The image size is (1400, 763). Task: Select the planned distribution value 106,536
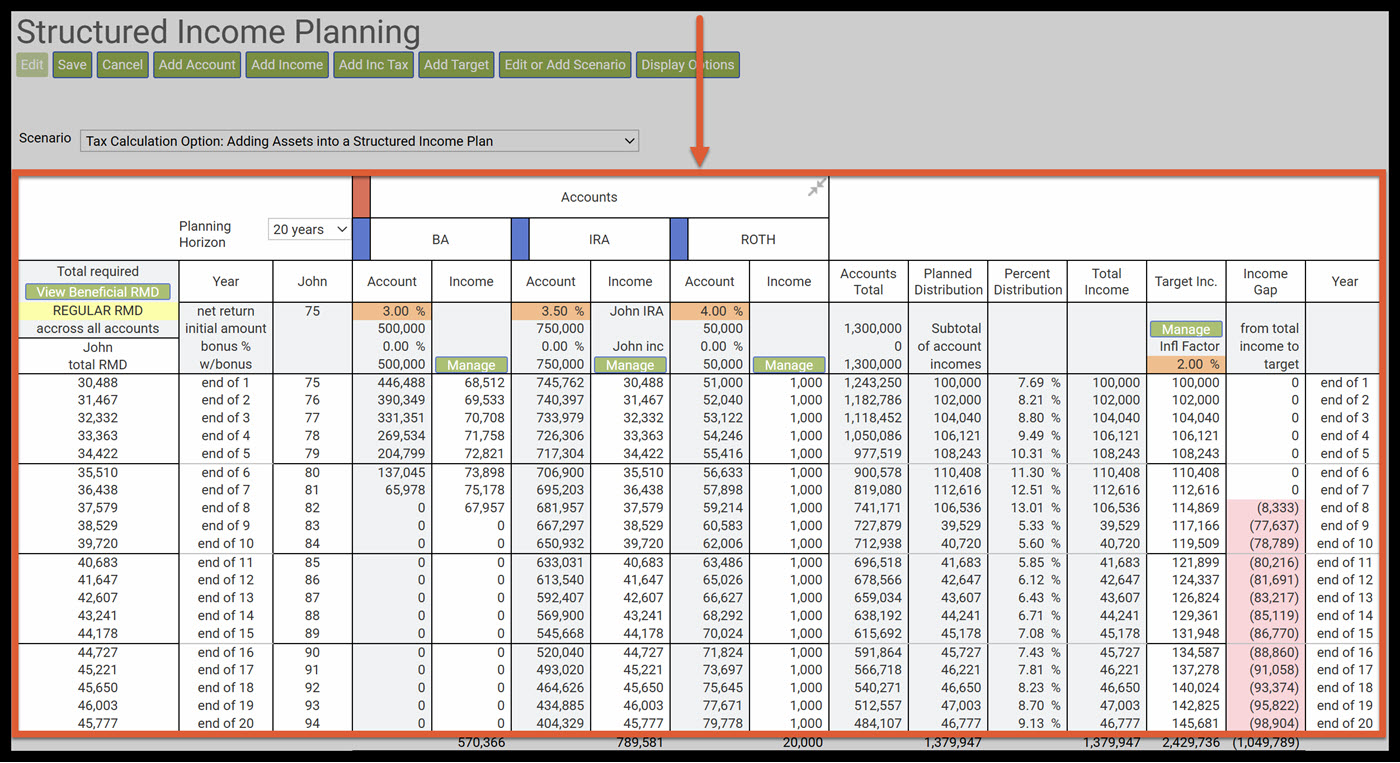[x=957, y=508]
